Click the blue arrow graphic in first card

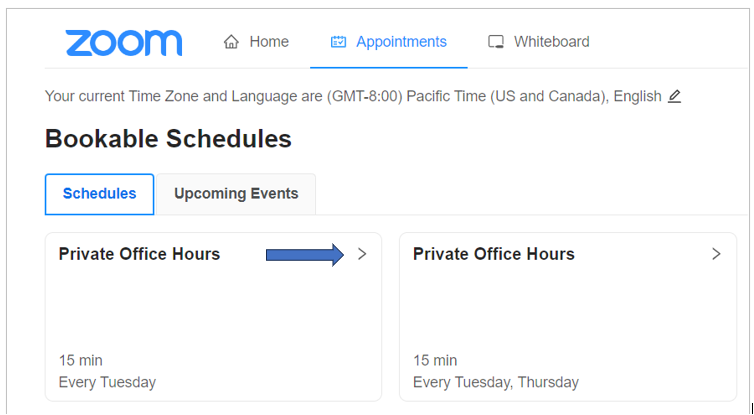[305, 254]
